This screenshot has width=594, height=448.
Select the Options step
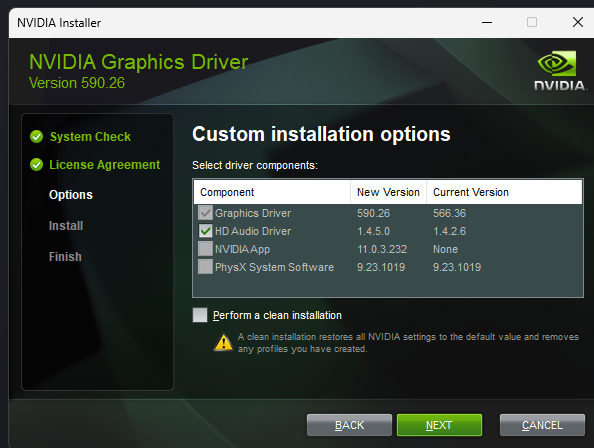point(71,195)
